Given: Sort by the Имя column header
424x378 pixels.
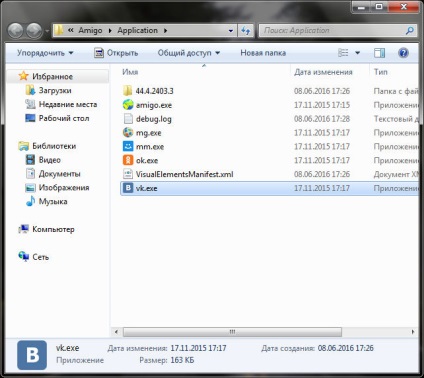Looking at the screenshot, I should [x=130, y=72].
